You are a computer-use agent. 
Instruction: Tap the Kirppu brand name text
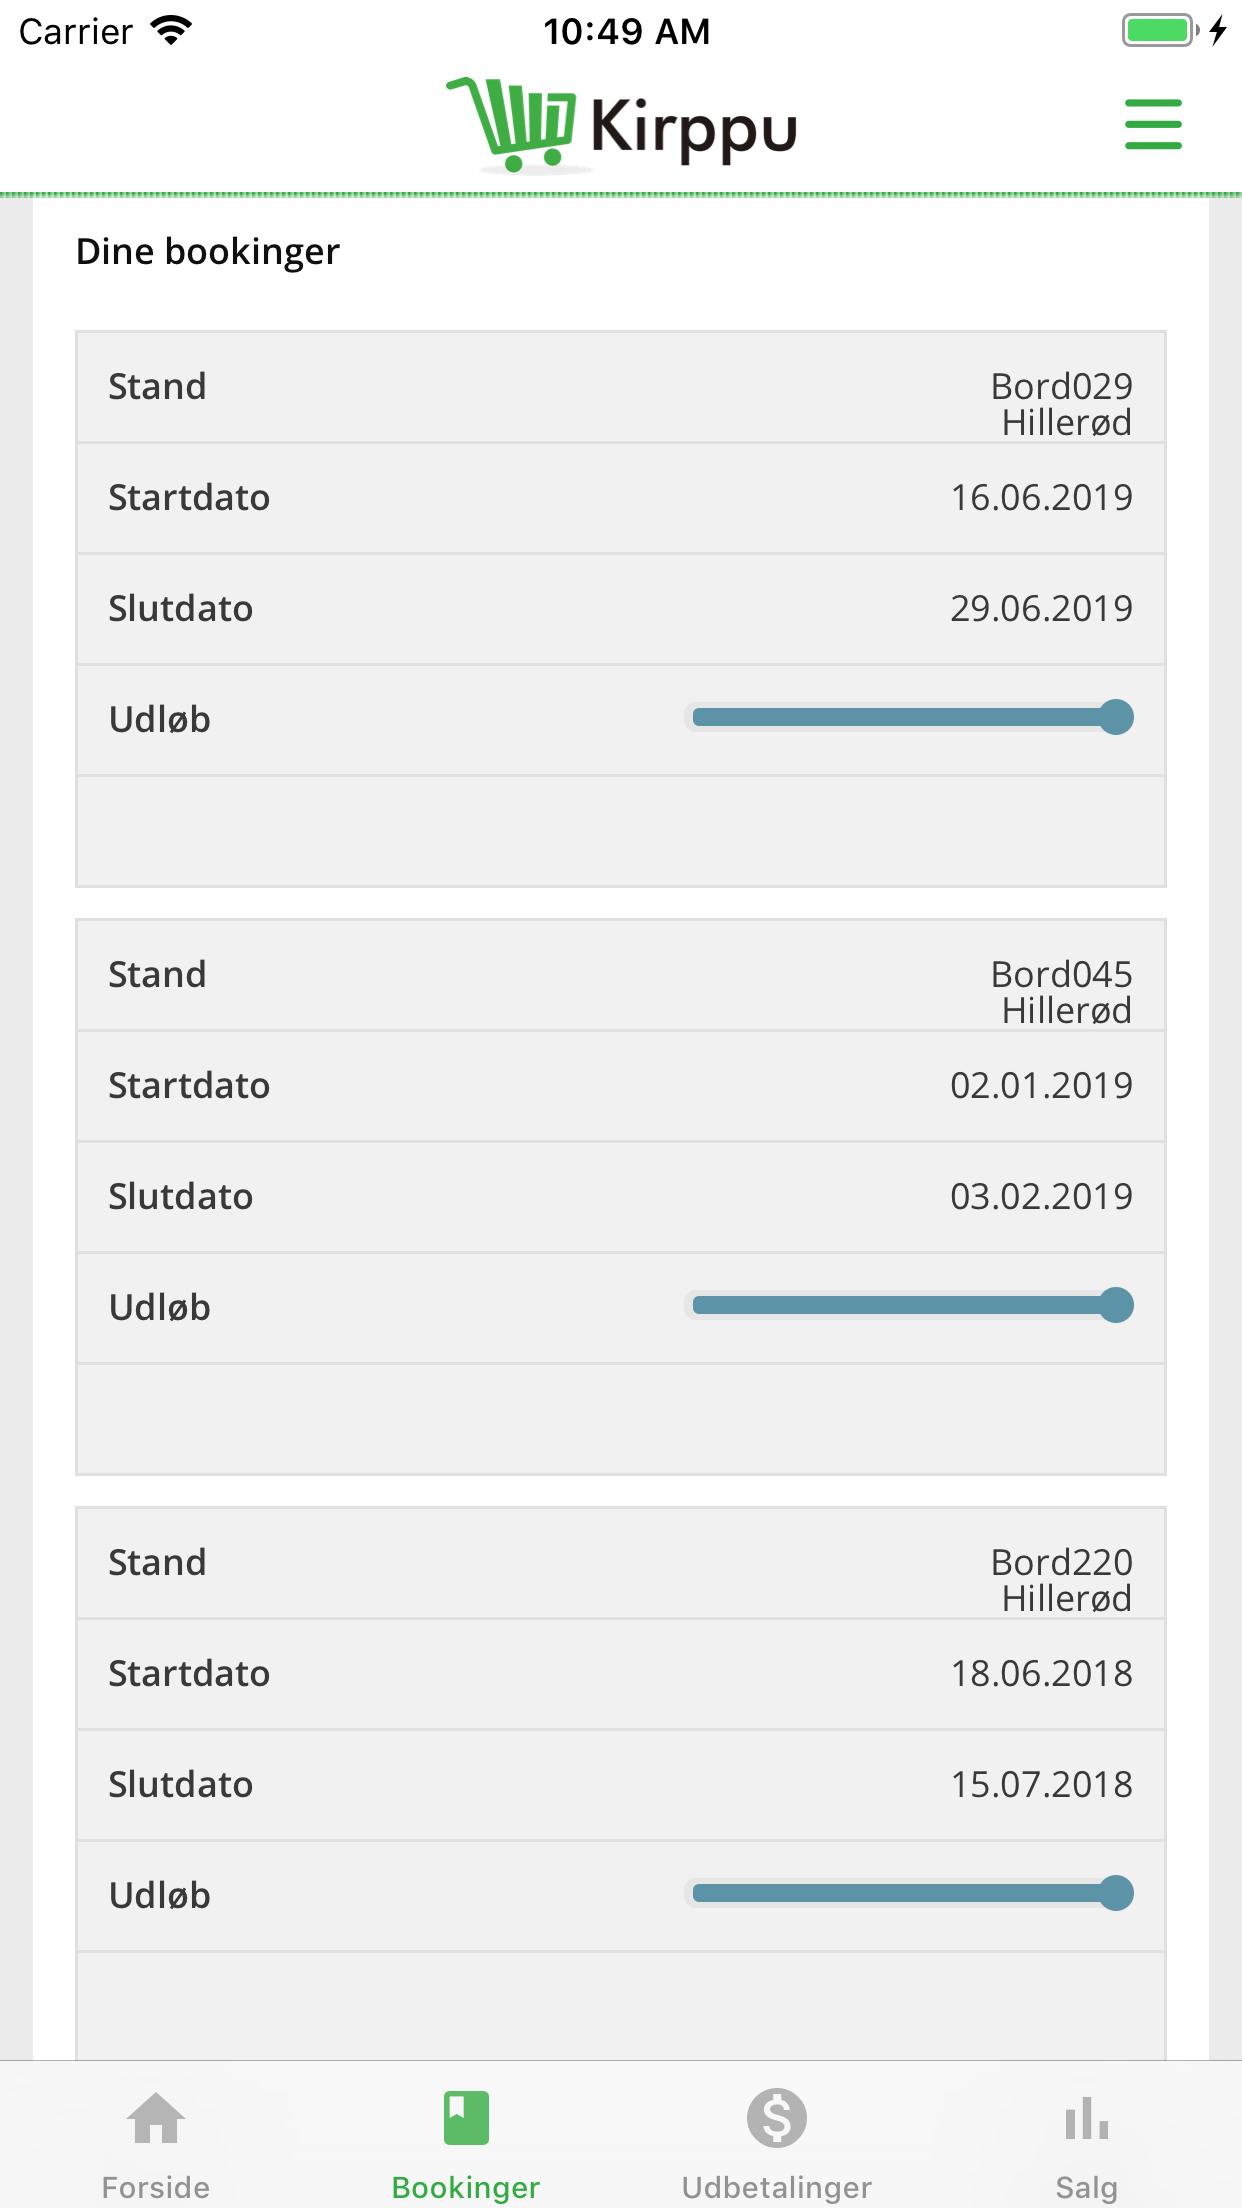click(694, 130)
